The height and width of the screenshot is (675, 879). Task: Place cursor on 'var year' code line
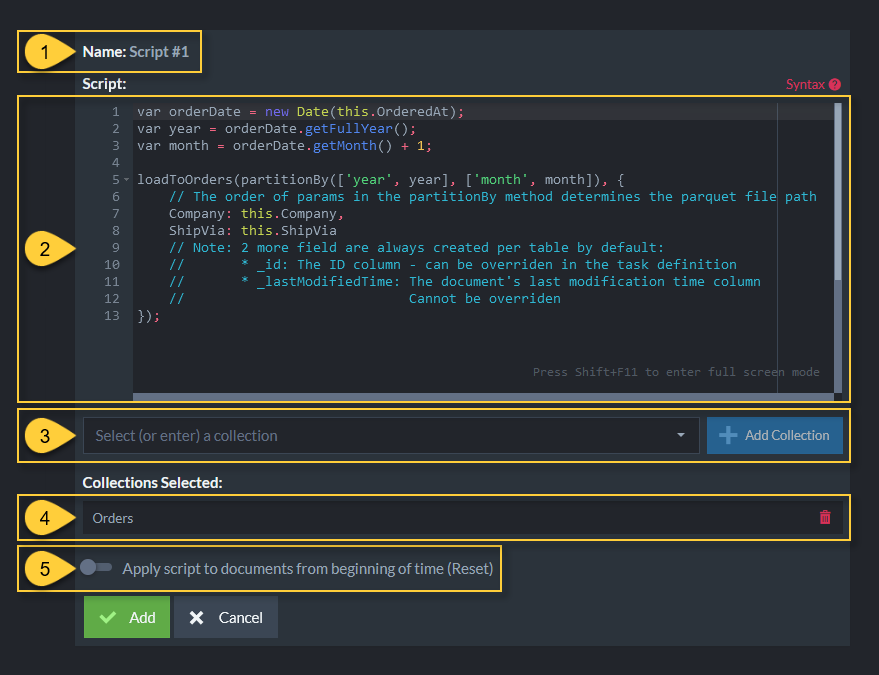[276, 128]
